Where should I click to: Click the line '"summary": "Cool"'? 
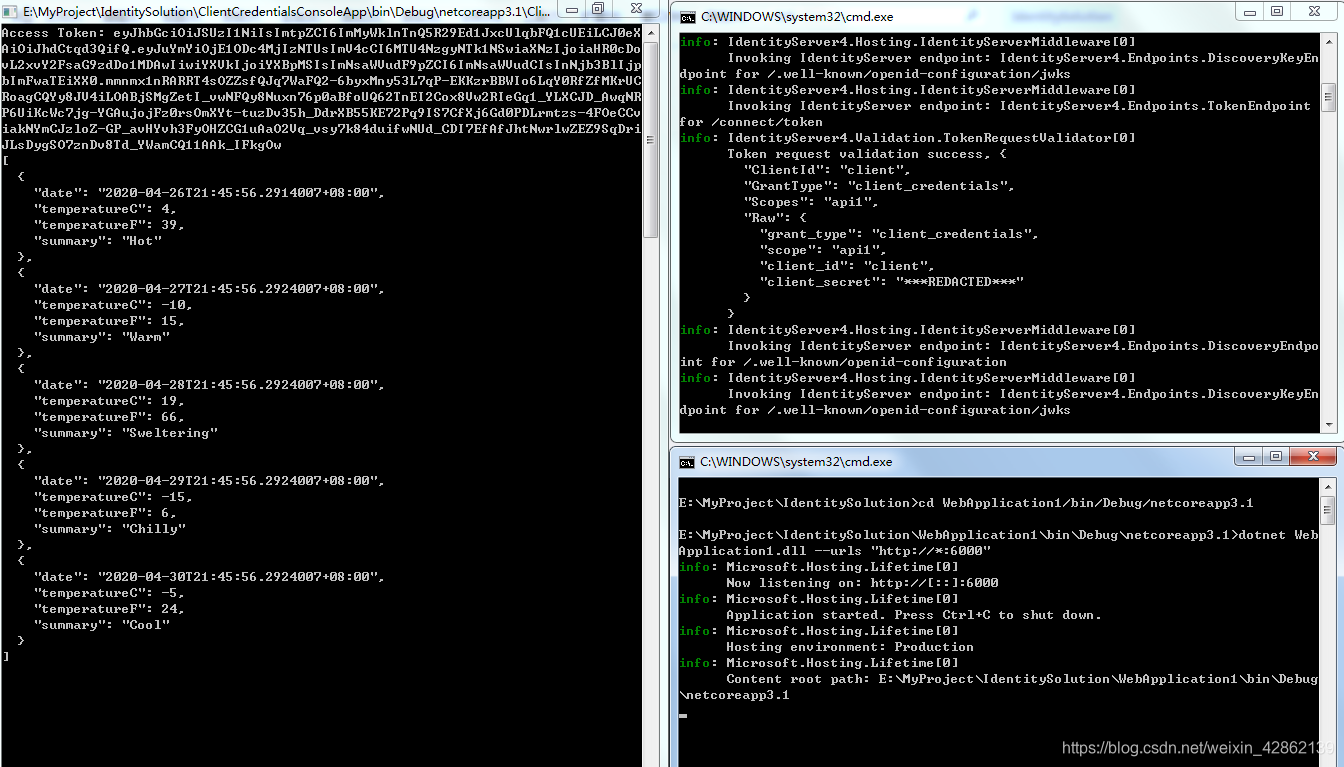[101, 625]
